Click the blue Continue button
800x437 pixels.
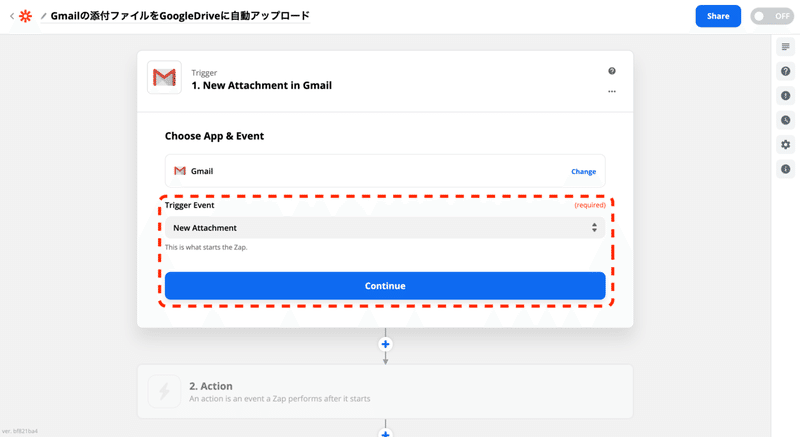coord(385,286)
